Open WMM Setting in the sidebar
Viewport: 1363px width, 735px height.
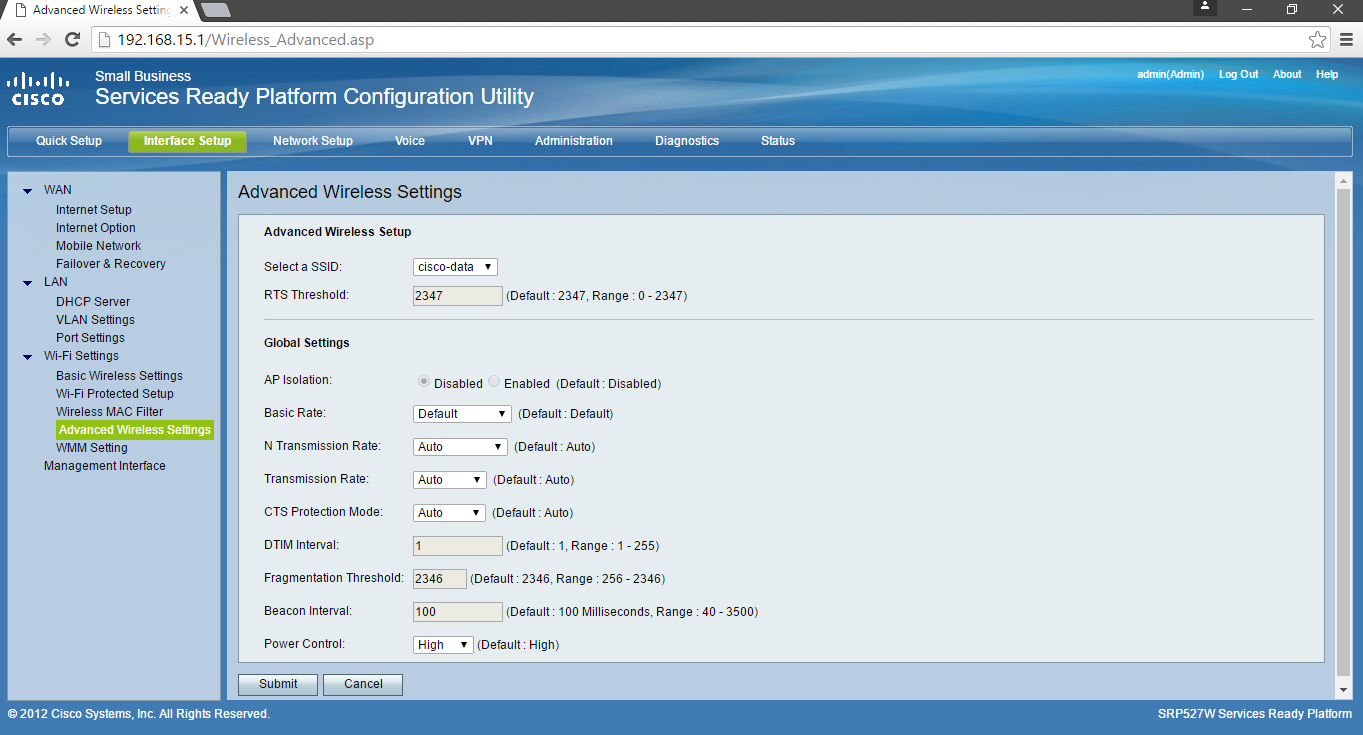tap(92, 448)
